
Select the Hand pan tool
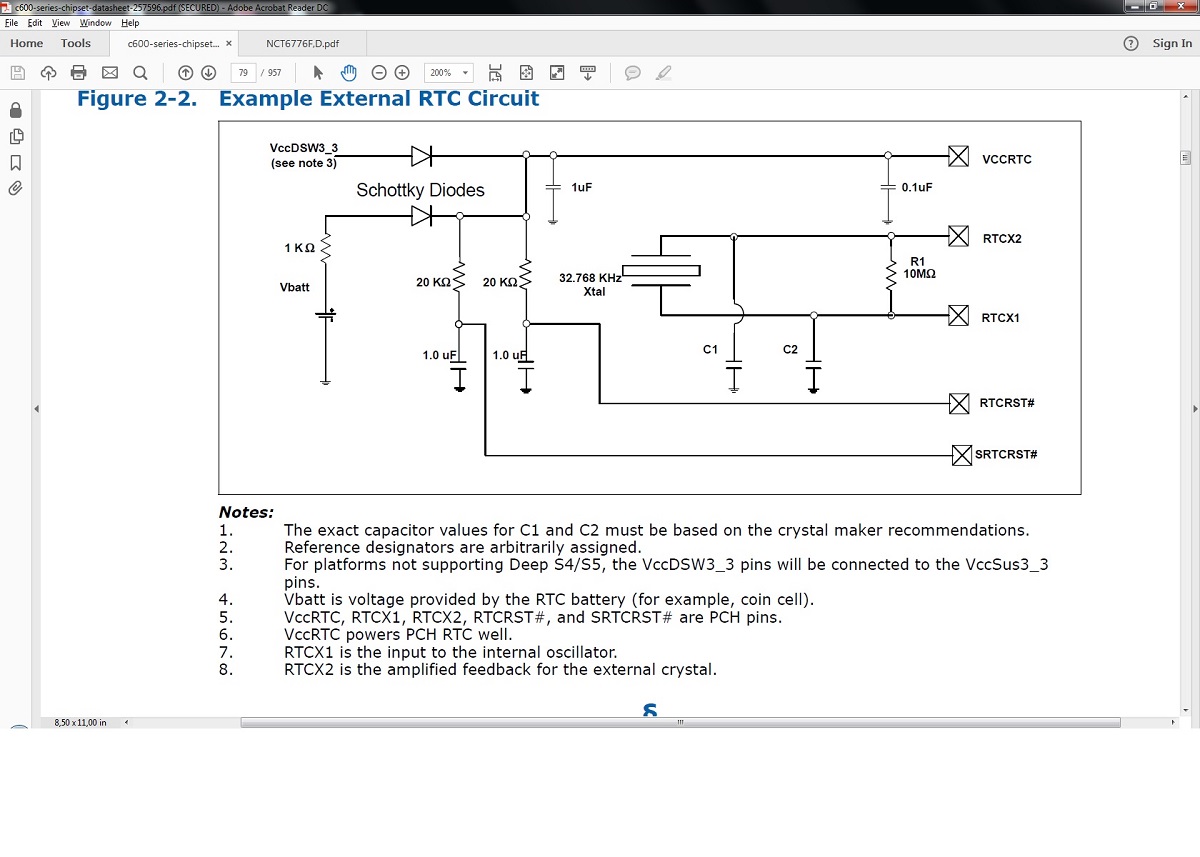pyautogui.click(x=348, y=72)
